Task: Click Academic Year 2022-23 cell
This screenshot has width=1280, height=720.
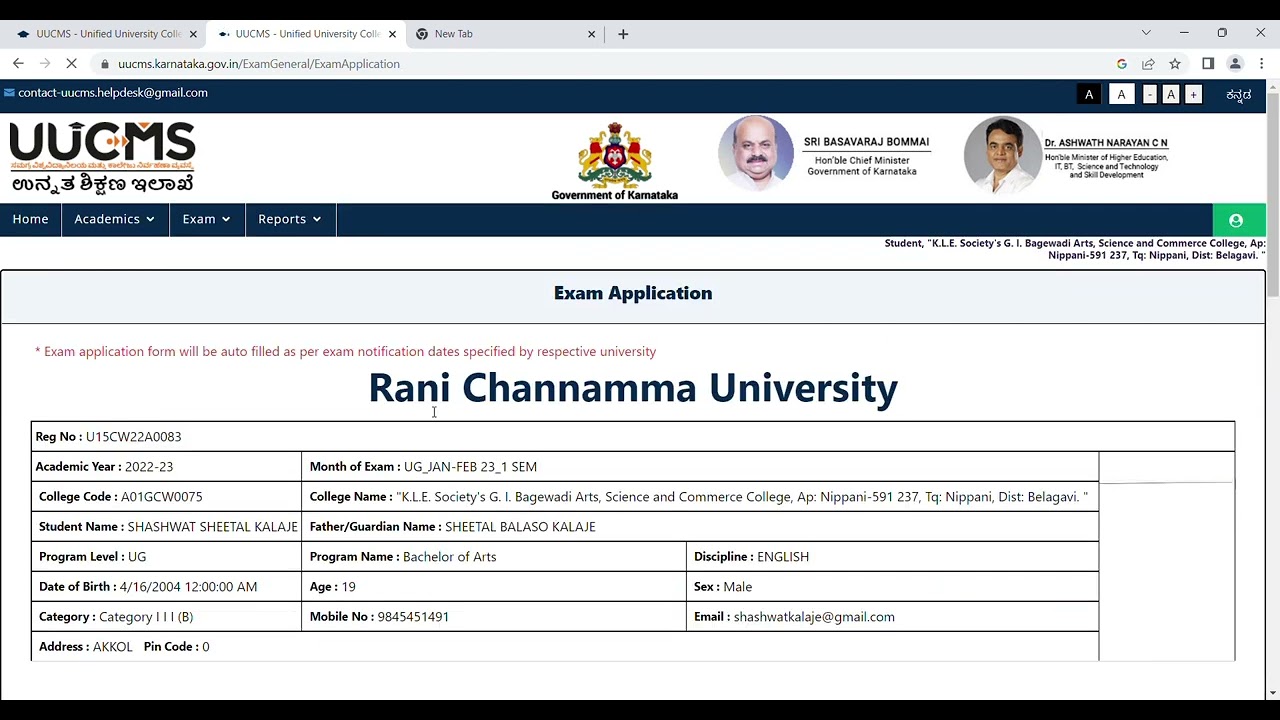Action: (x=166, y=467)
